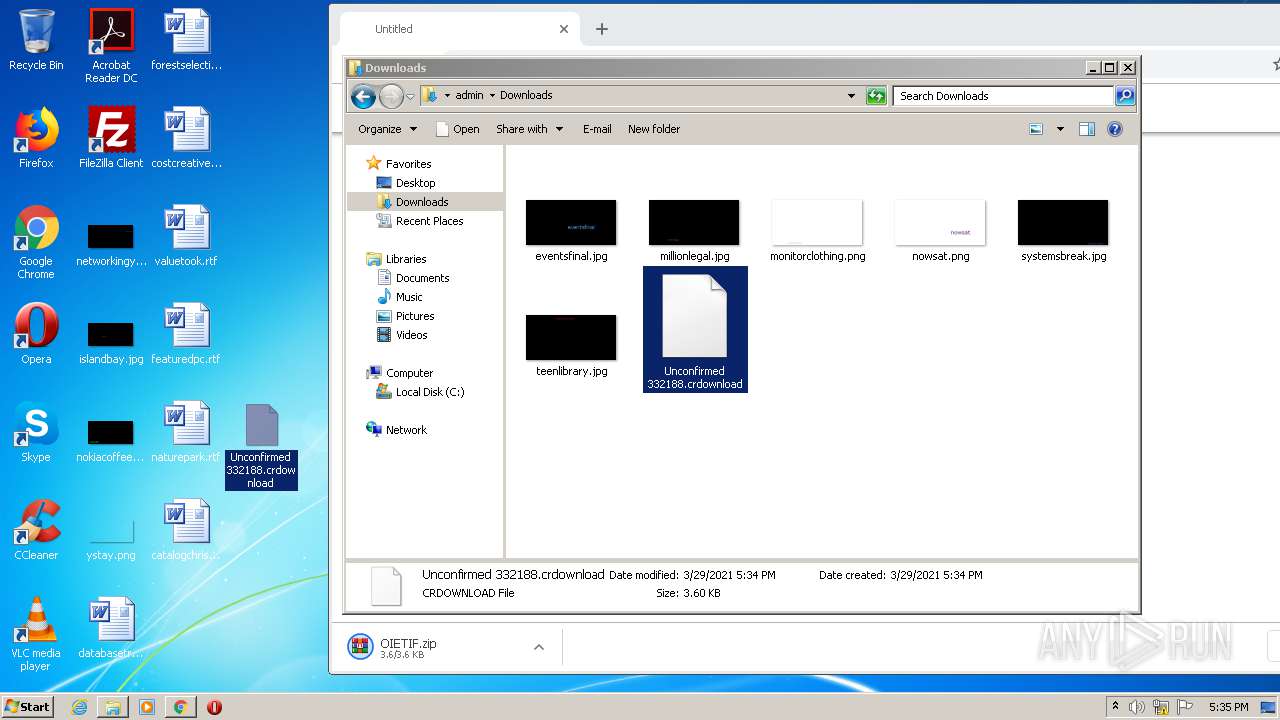
Task: Select featuredpc.rtf desktop file
Action: tap(186, 335)
